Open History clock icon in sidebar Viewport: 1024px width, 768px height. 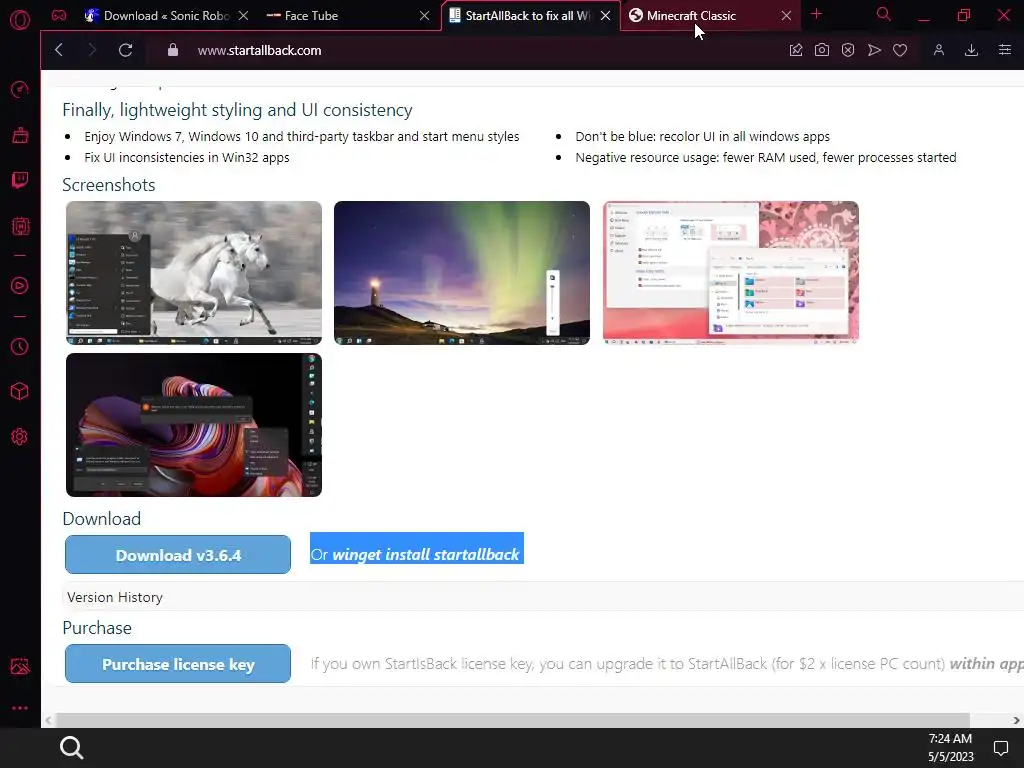[x=20, y=346]
